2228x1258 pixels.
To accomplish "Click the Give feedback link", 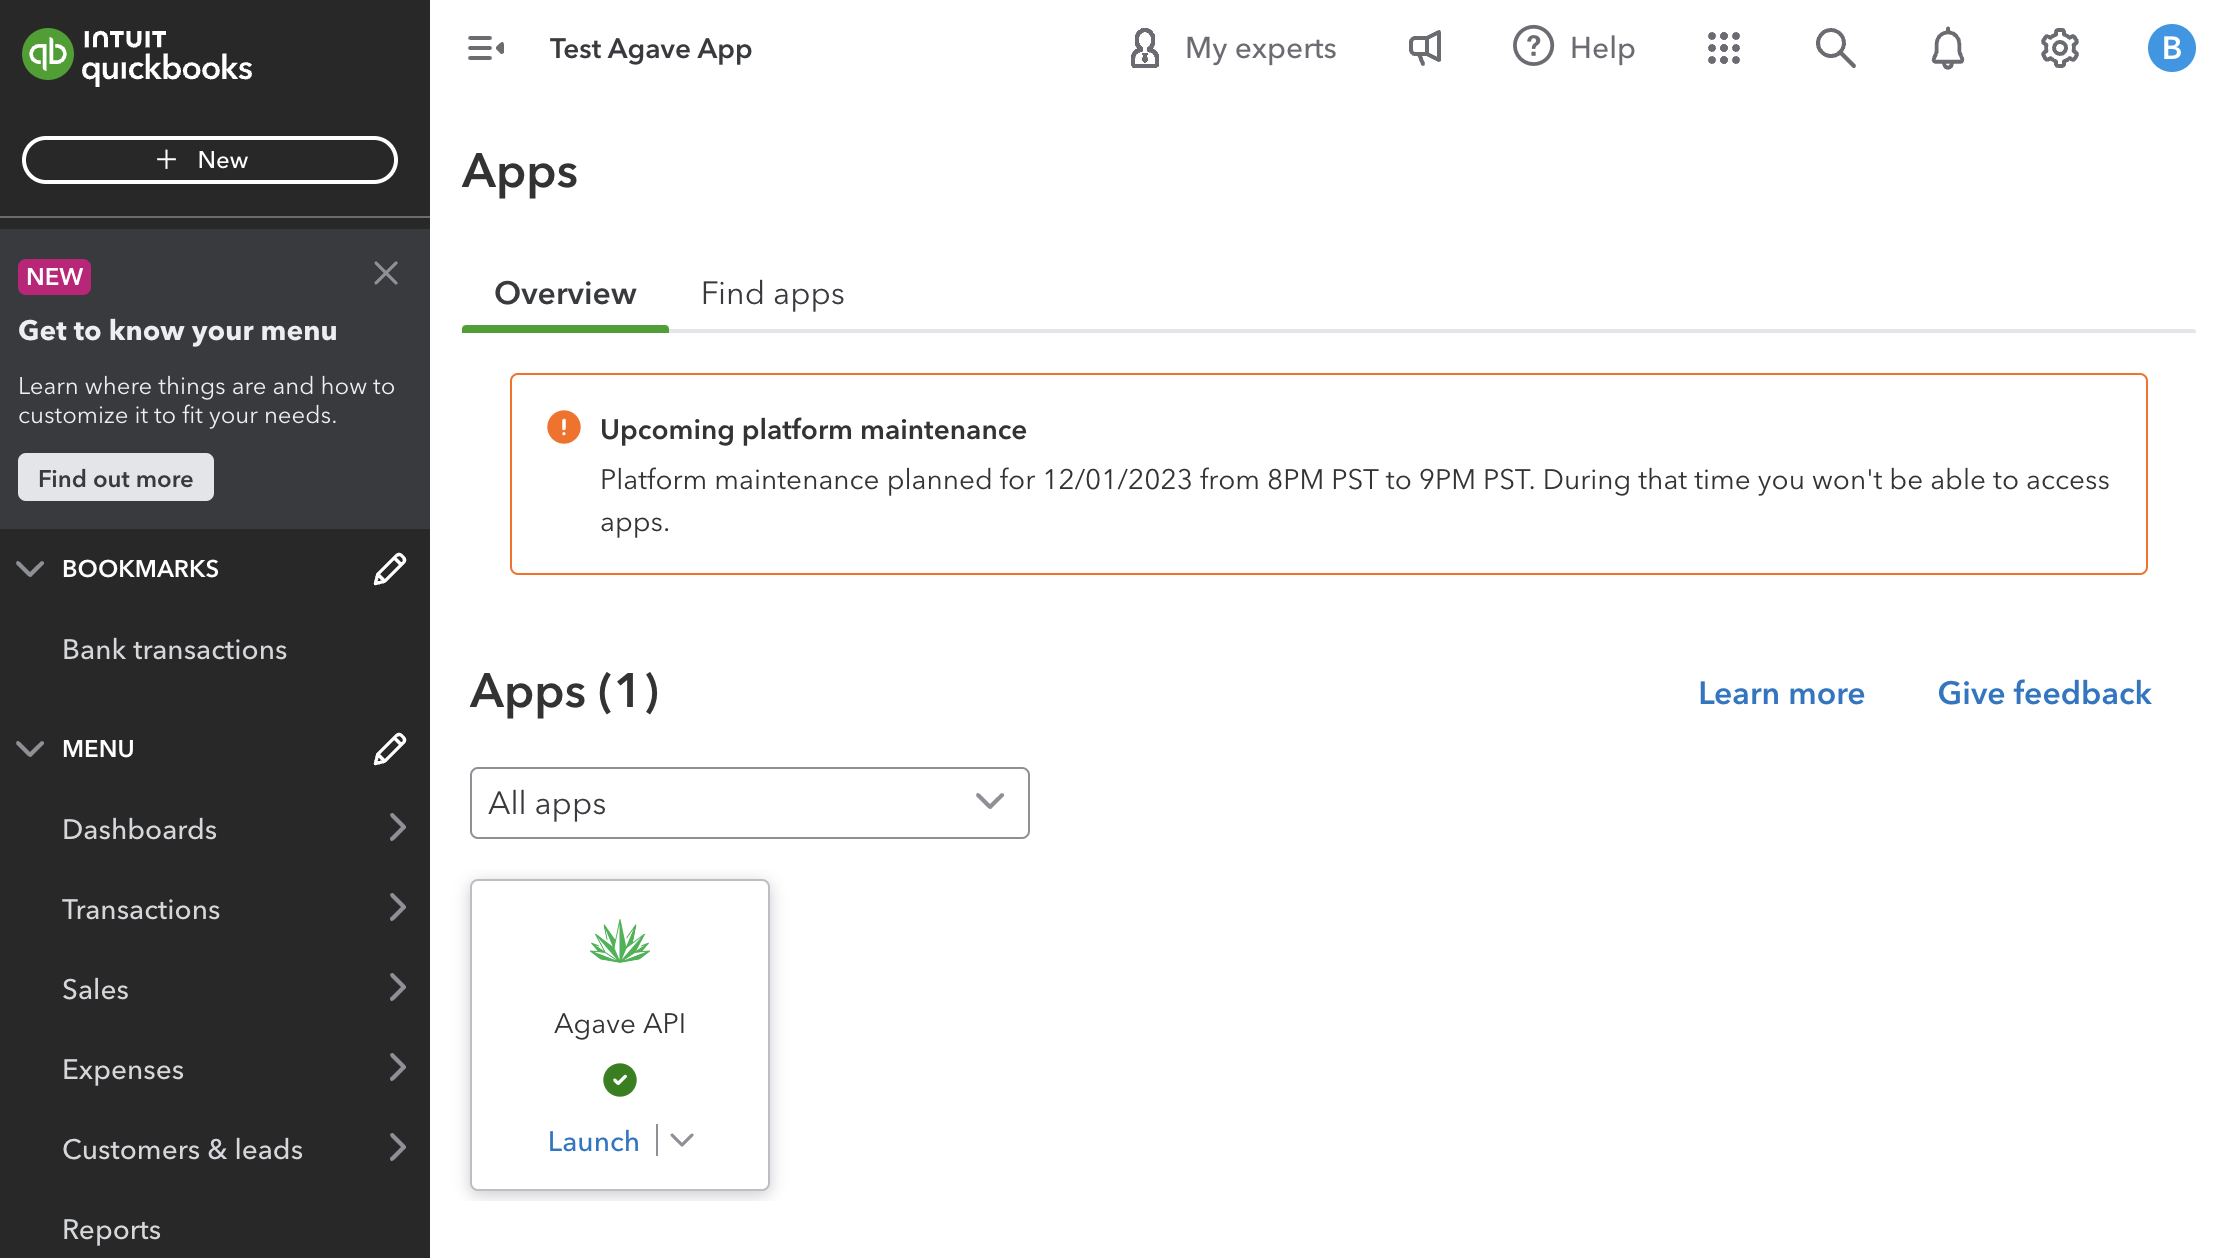I will [2045, 693].
